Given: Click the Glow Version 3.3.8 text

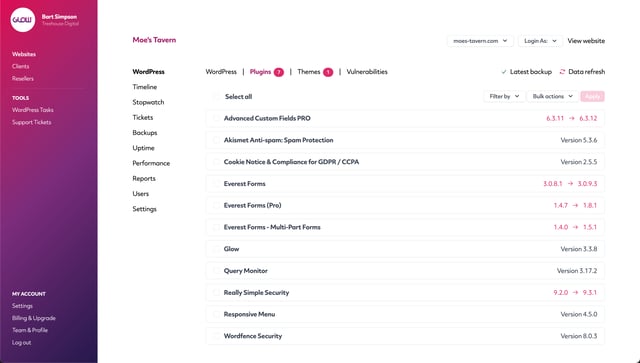Looking at the screenshot, I should click(x=578, y=249).
